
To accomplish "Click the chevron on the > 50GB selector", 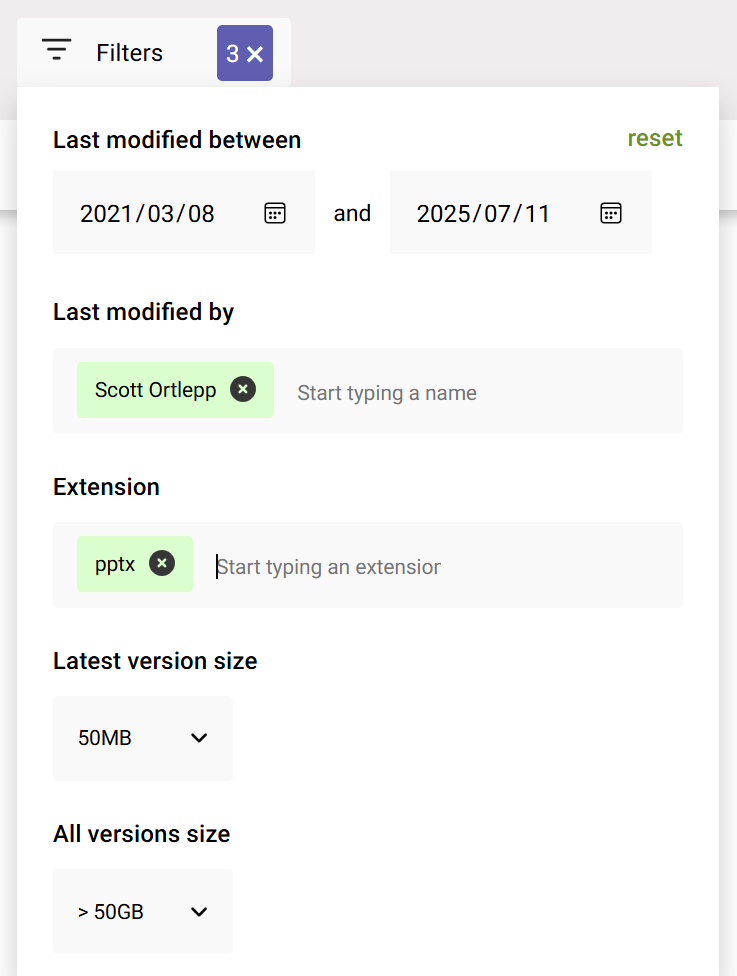I will tap(199, 911).
